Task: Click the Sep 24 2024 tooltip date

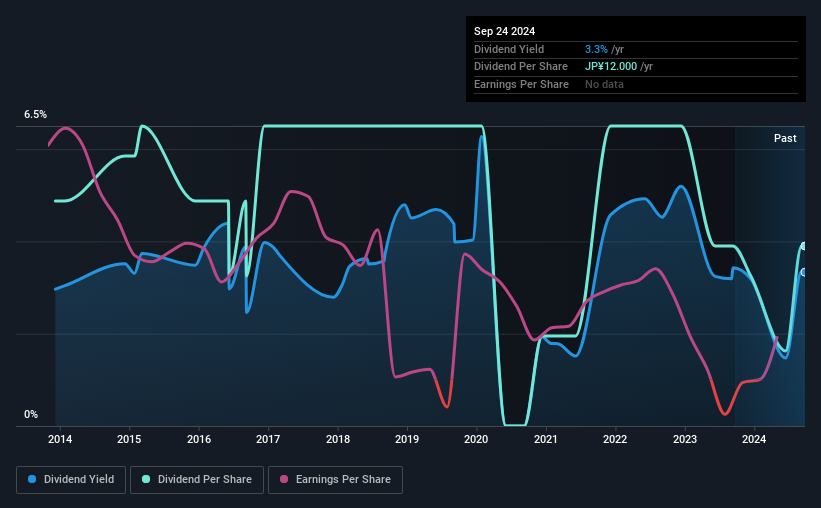Action: [504, 31]
